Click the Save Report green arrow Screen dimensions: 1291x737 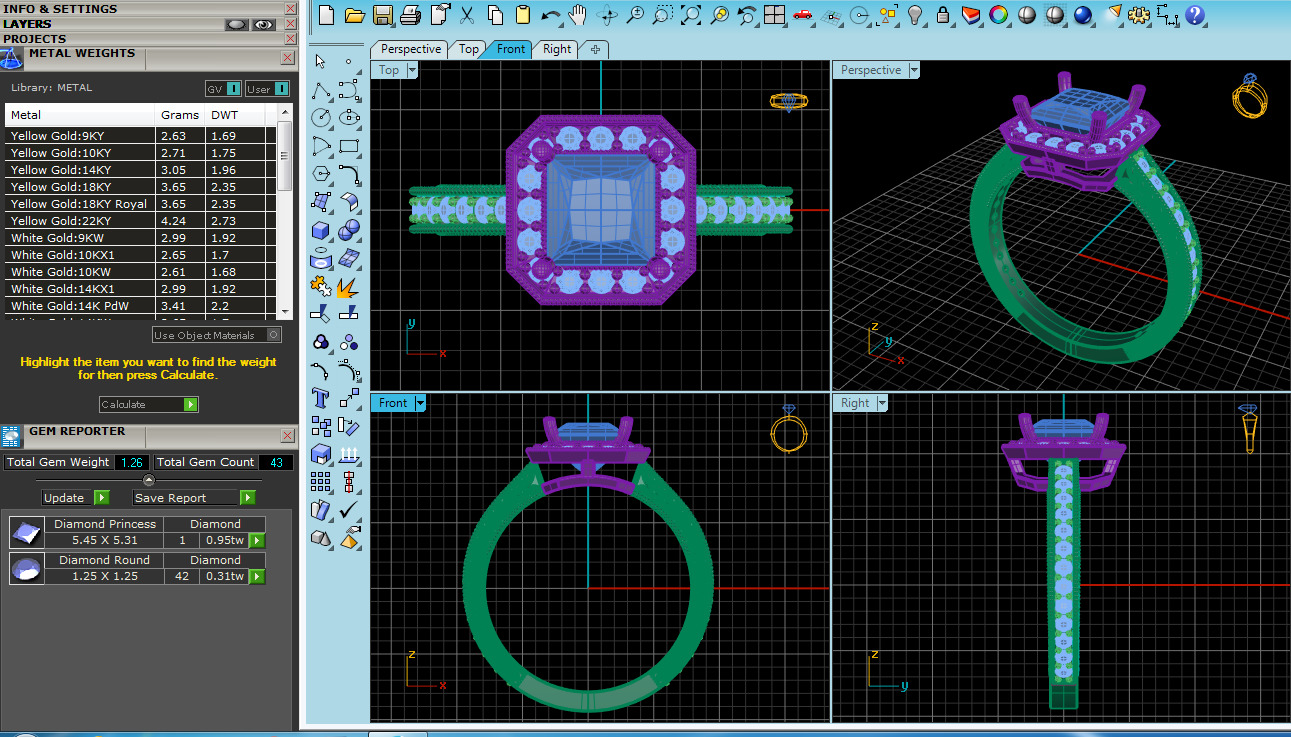(248, 498)
